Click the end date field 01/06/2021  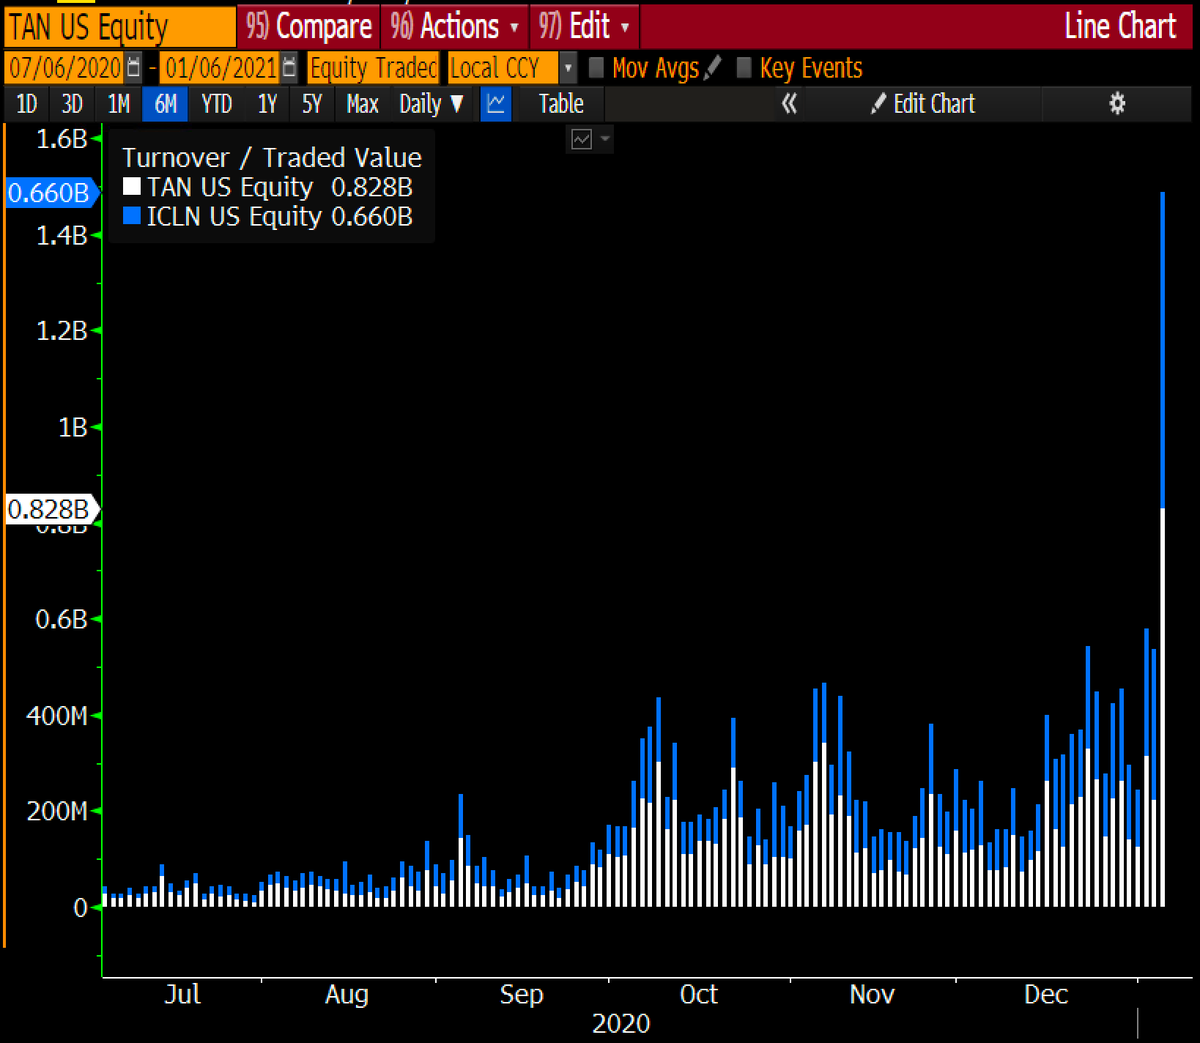pos(220,68)
